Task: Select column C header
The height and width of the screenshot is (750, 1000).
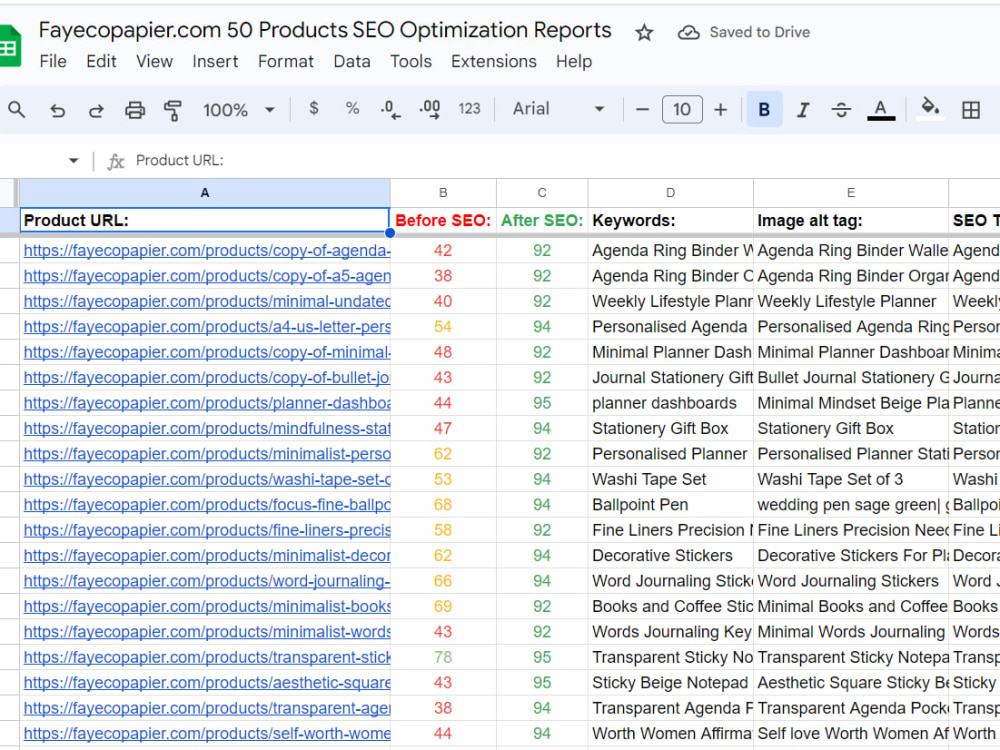Action: click(542, 193)
